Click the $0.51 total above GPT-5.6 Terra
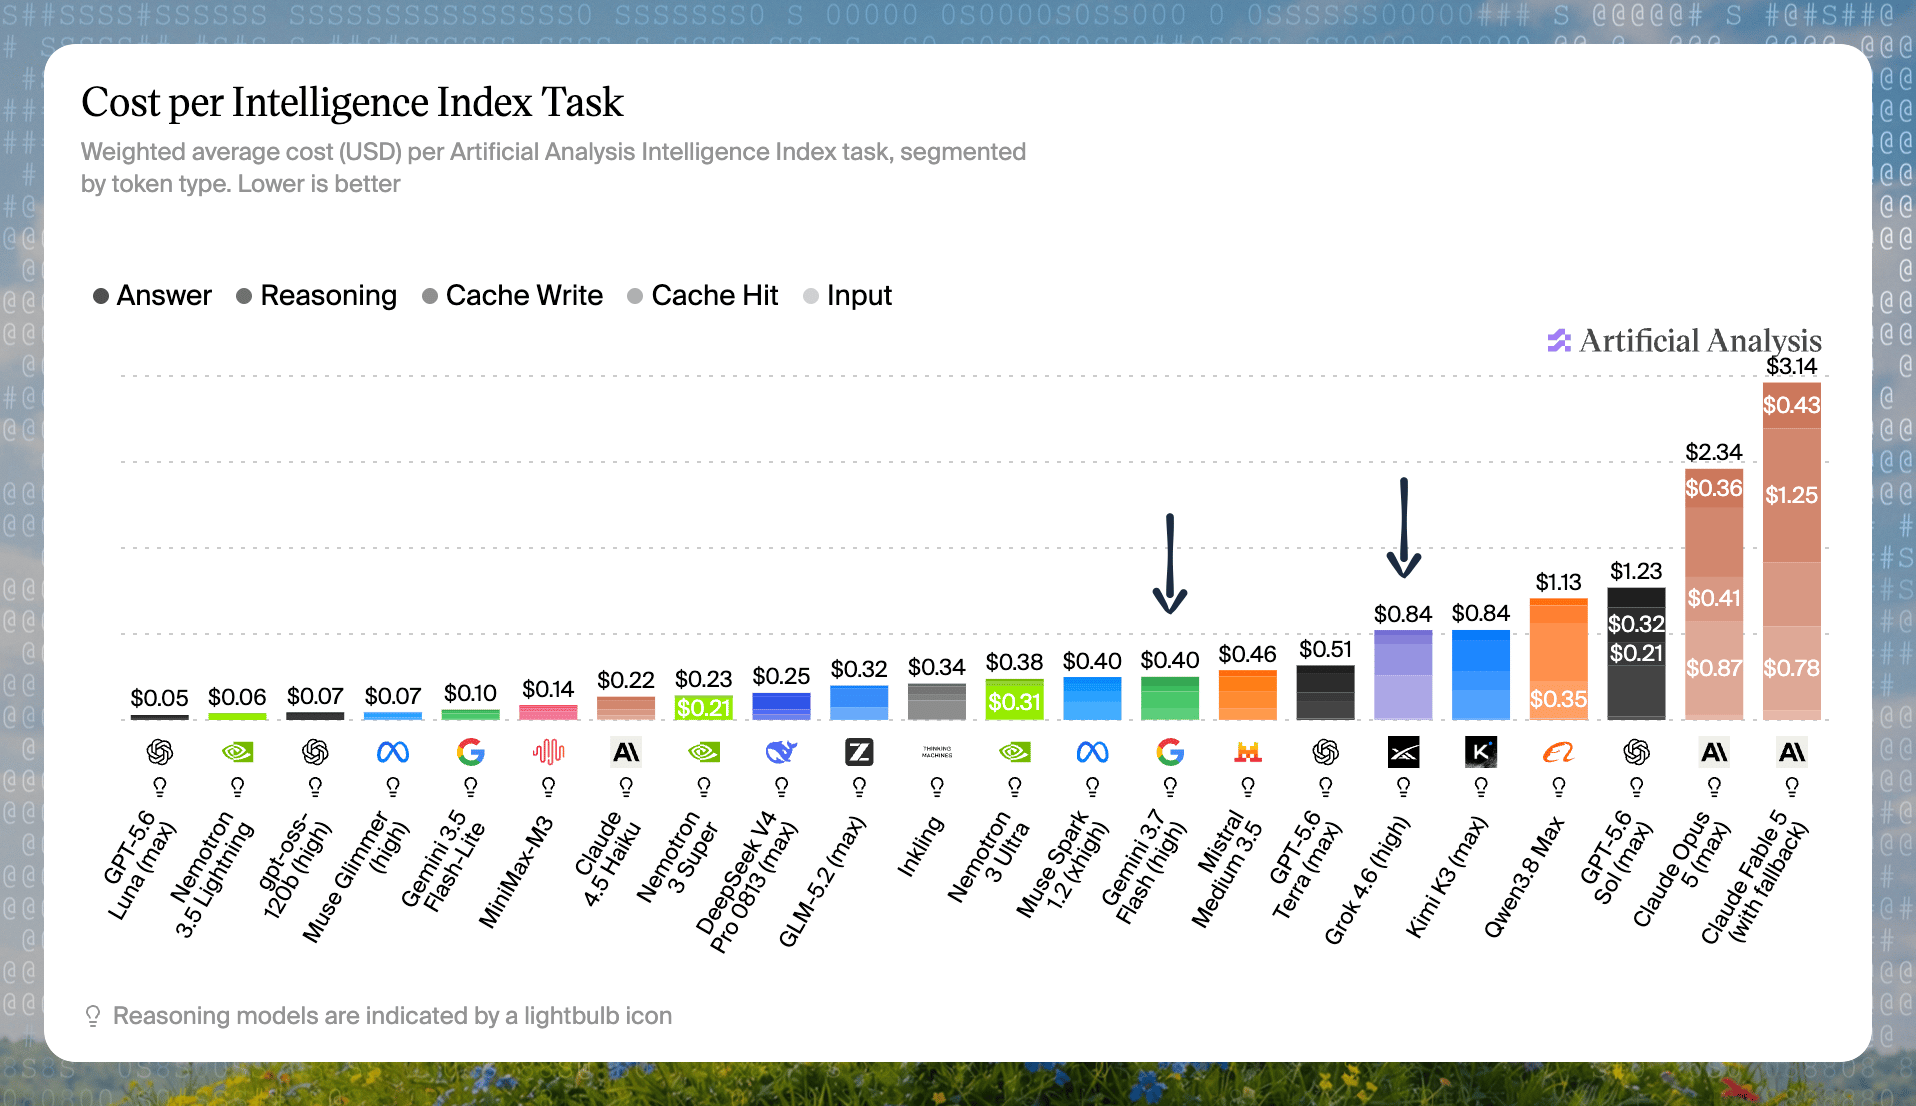Image resolution: width=1916 pixels, height=1106 pixels. point(1326,650)
